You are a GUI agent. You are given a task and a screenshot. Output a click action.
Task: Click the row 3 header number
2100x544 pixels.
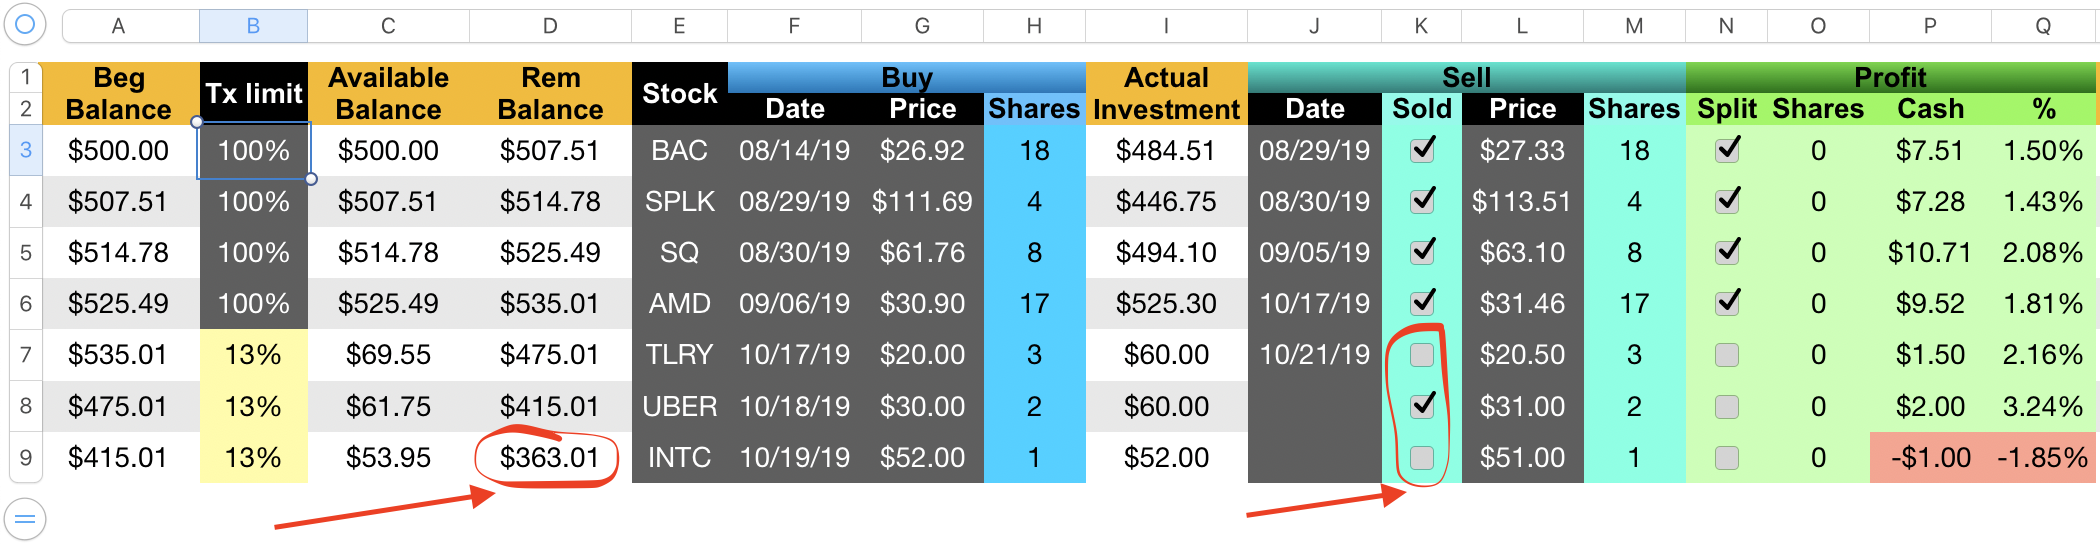pyautogui.click(x=26, y=151)
